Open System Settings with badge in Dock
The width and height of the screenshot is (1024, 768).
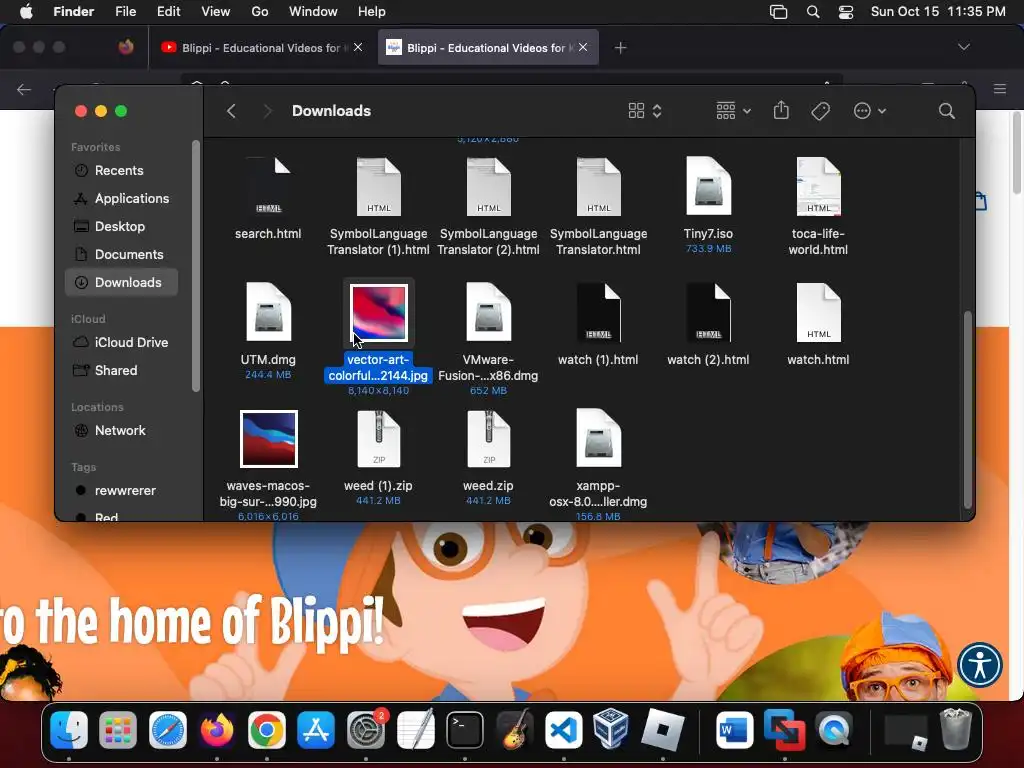pos(366,729)
